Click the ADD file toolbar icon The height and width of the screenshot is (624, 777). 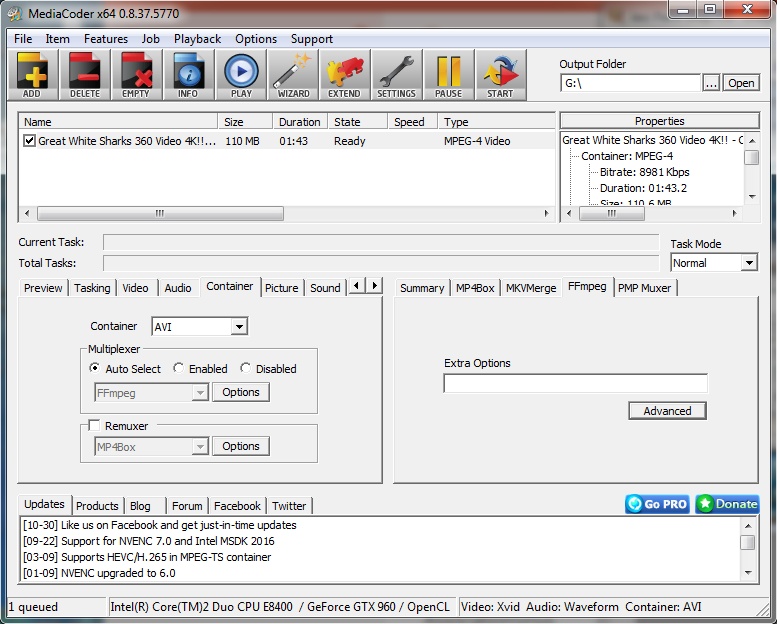[33, 75]
